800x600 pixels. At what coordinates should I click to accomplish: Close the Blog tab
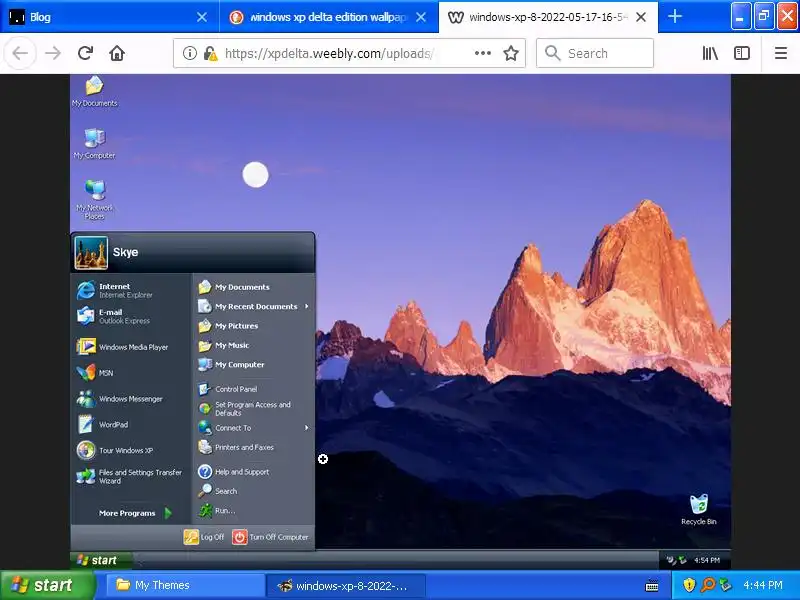[x=202, y=17]
